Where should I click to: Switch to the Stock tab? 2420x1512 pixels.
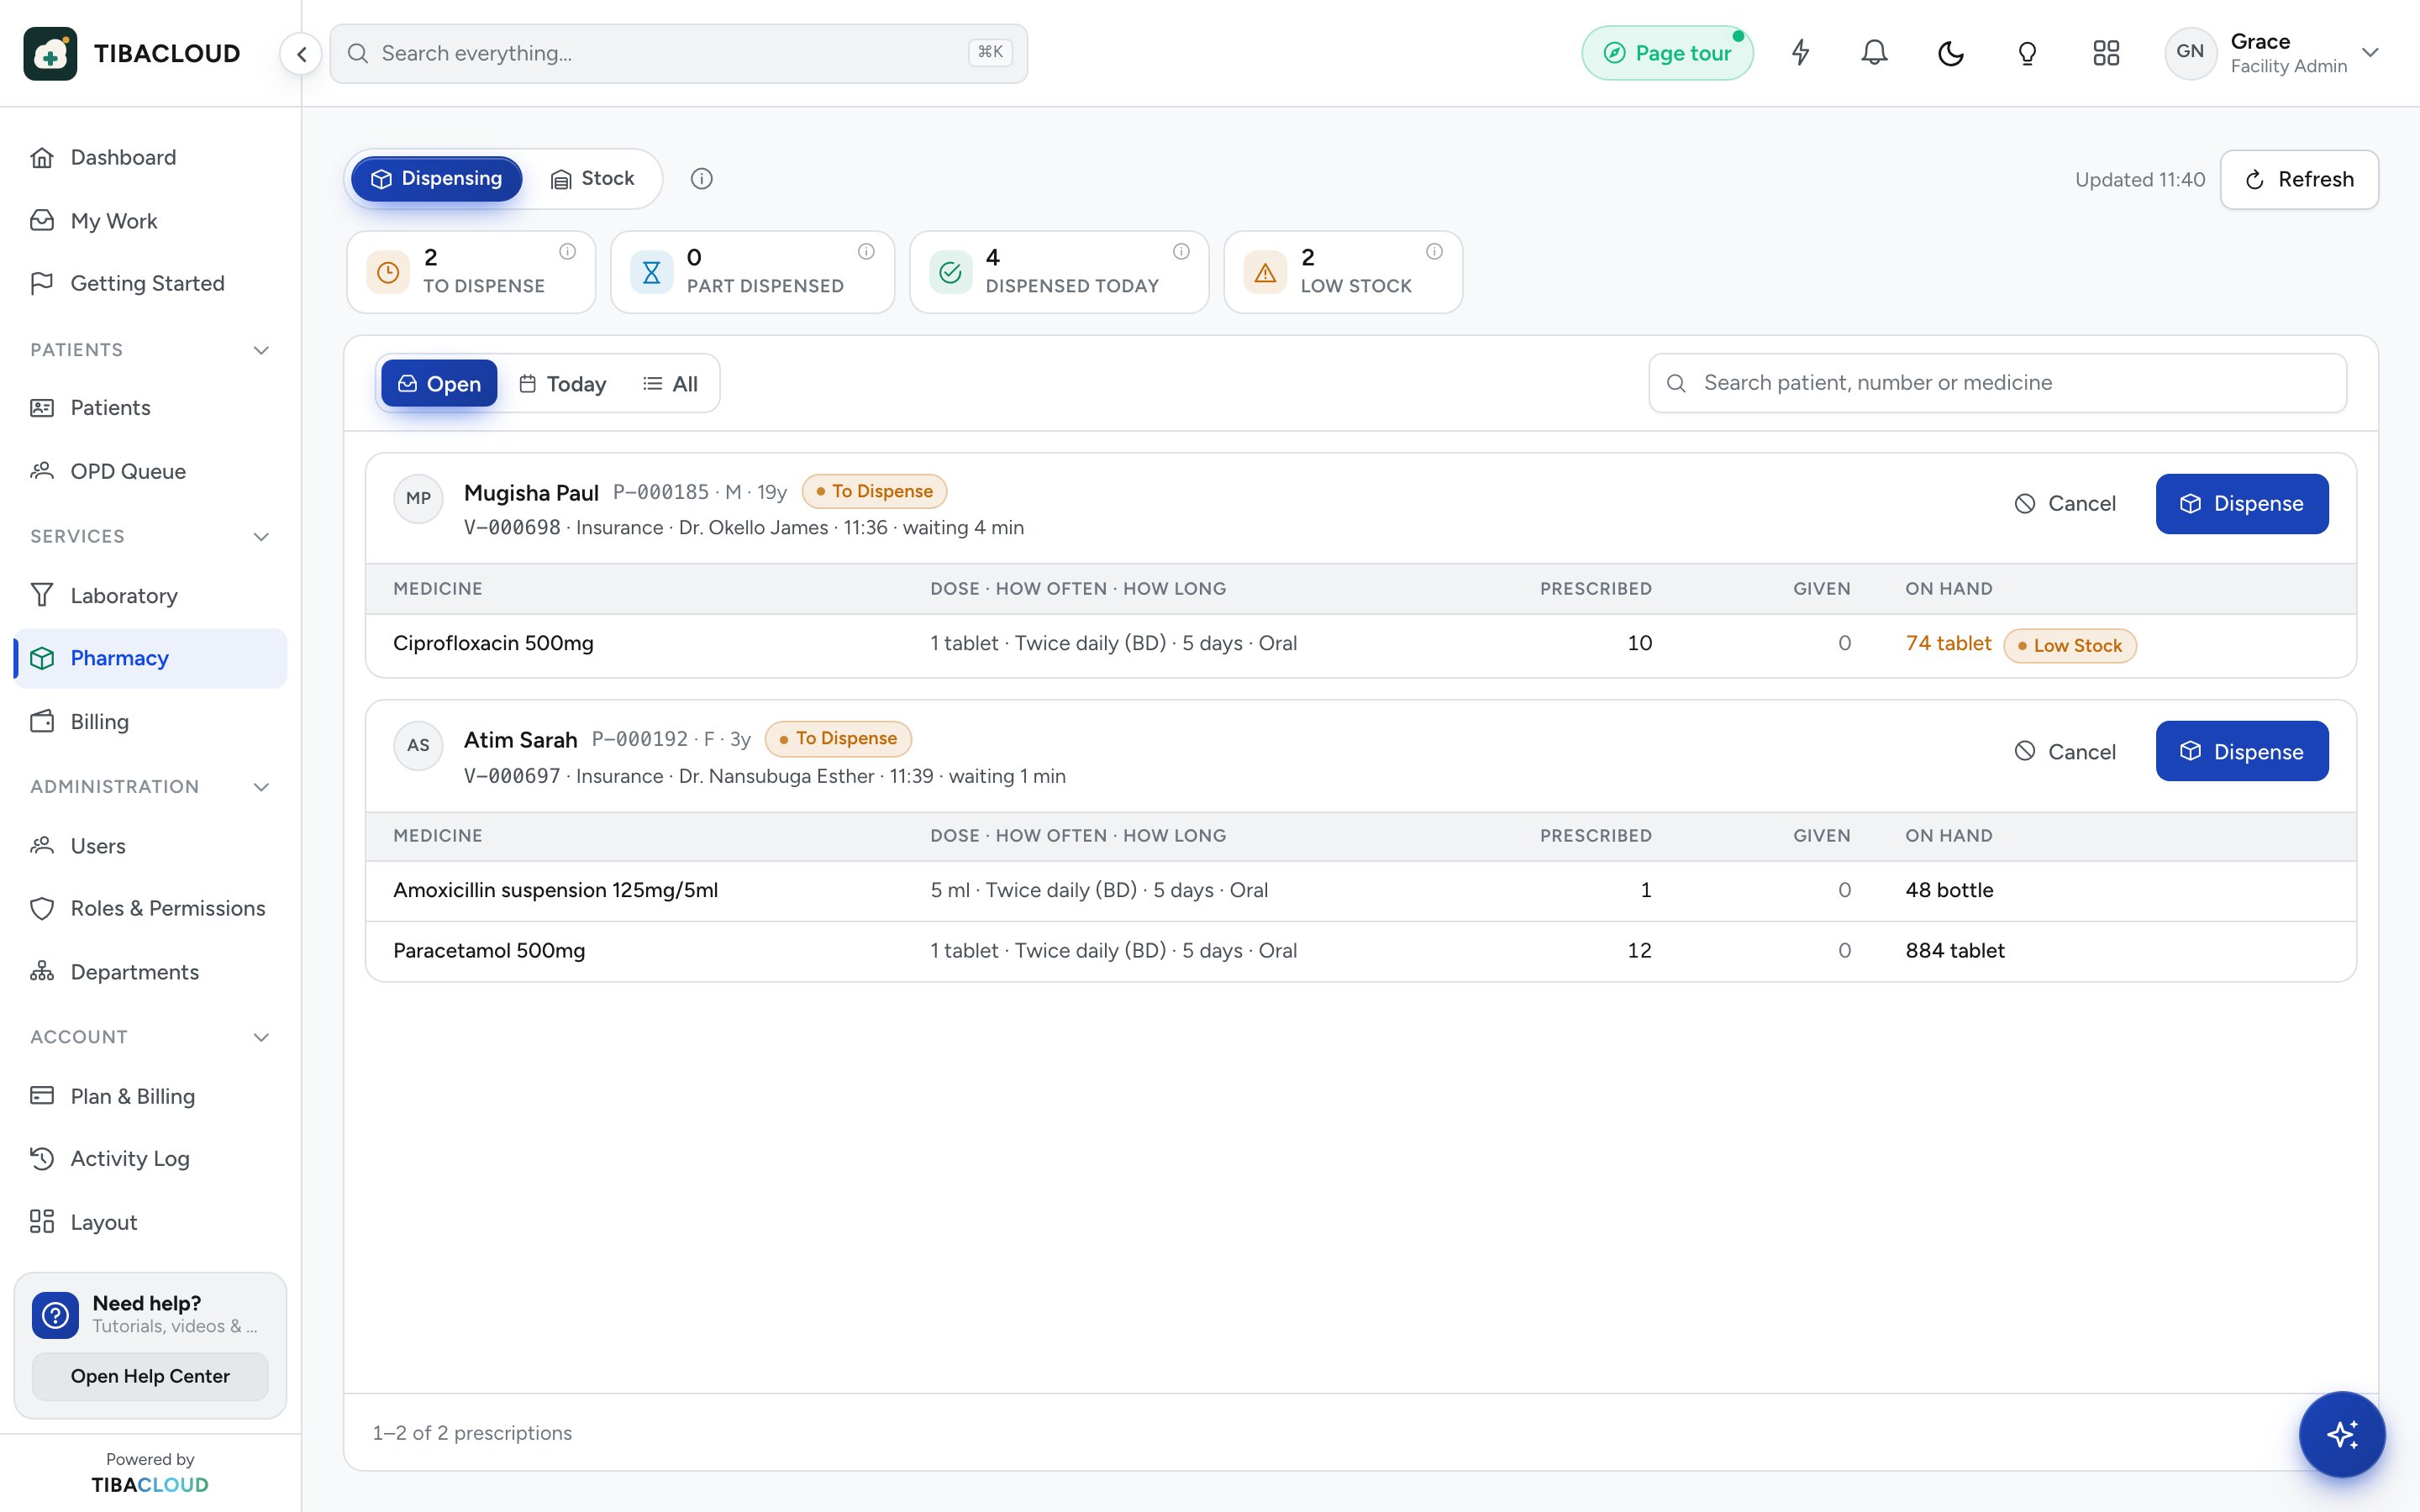[592, 179]
